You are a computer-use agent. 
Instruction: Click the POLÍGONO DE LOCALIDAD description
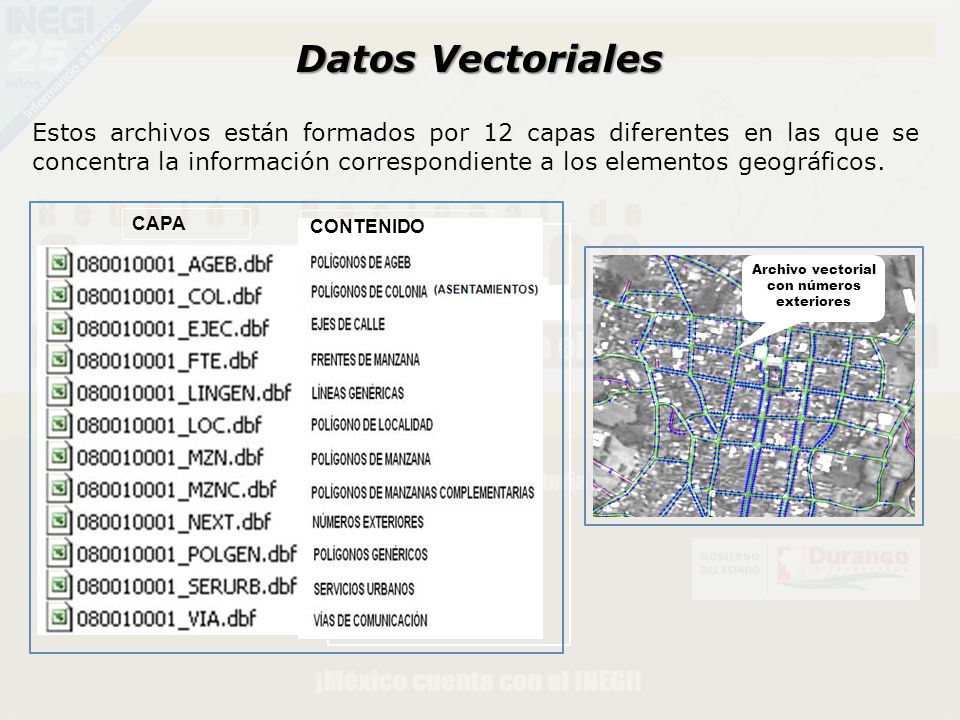click(x=372, y=425)
